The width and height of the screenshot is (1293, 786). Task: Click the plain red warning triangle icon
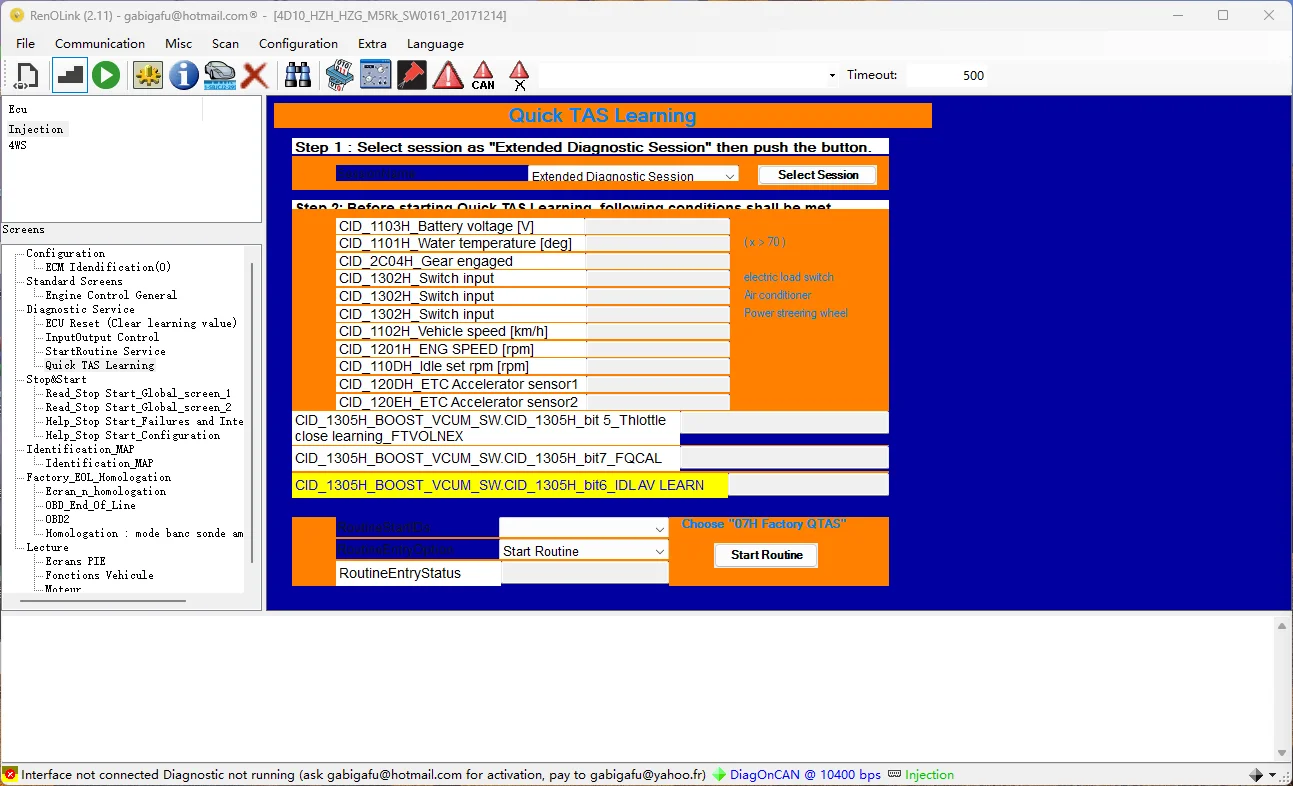tap(448, 75)
